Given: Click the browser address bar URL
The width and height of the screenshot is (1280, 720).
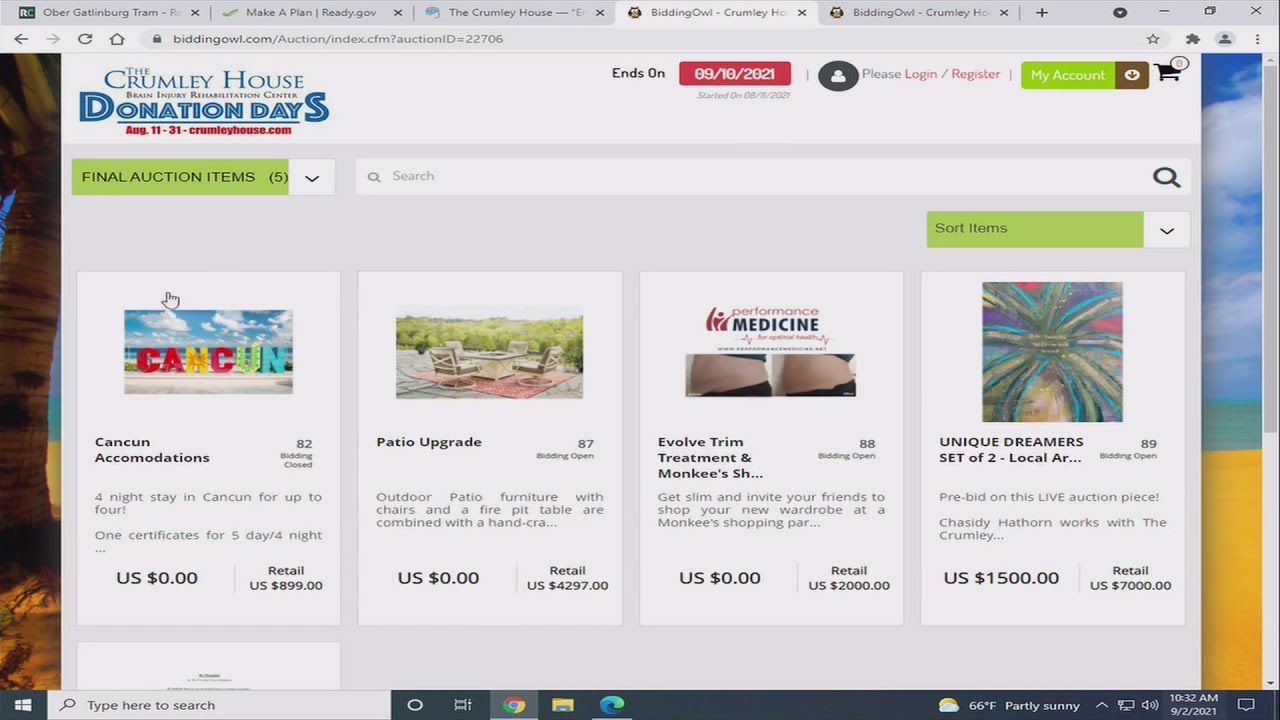Looking at the screenshot, I should click(338, 39).
